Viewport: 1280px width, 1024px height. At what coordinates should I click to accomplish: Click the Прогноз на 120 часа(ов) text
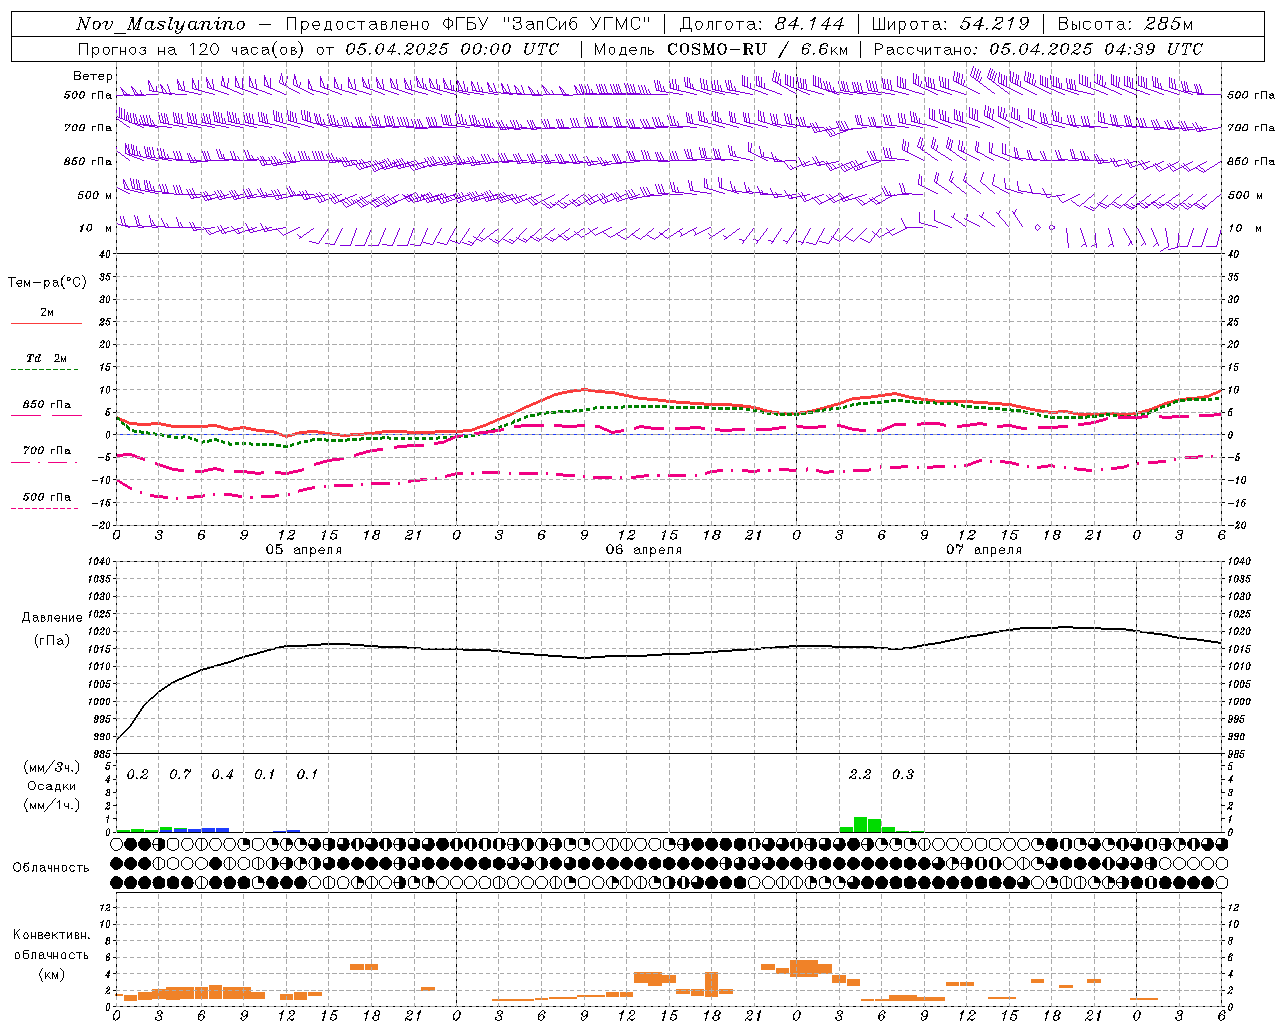pos(193,48)
